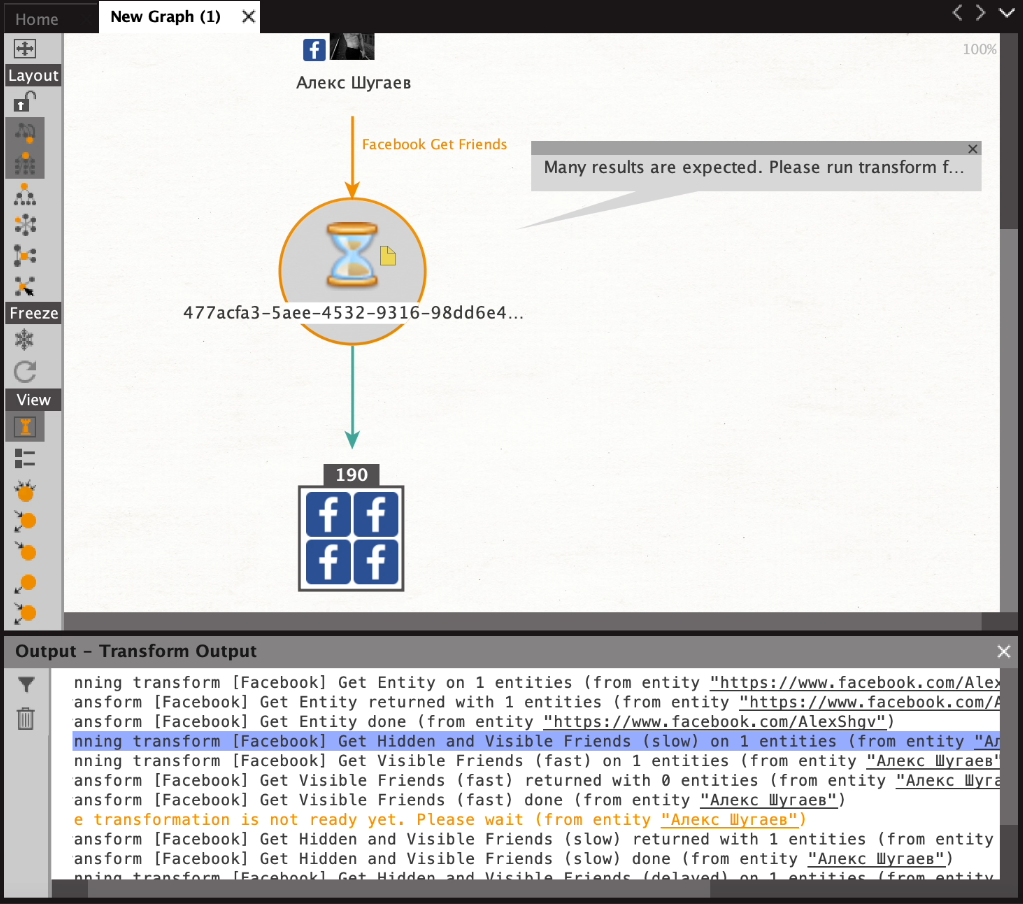Select the 190 Facebook entities collection node

pyautogui.click(x=351, y=538)
